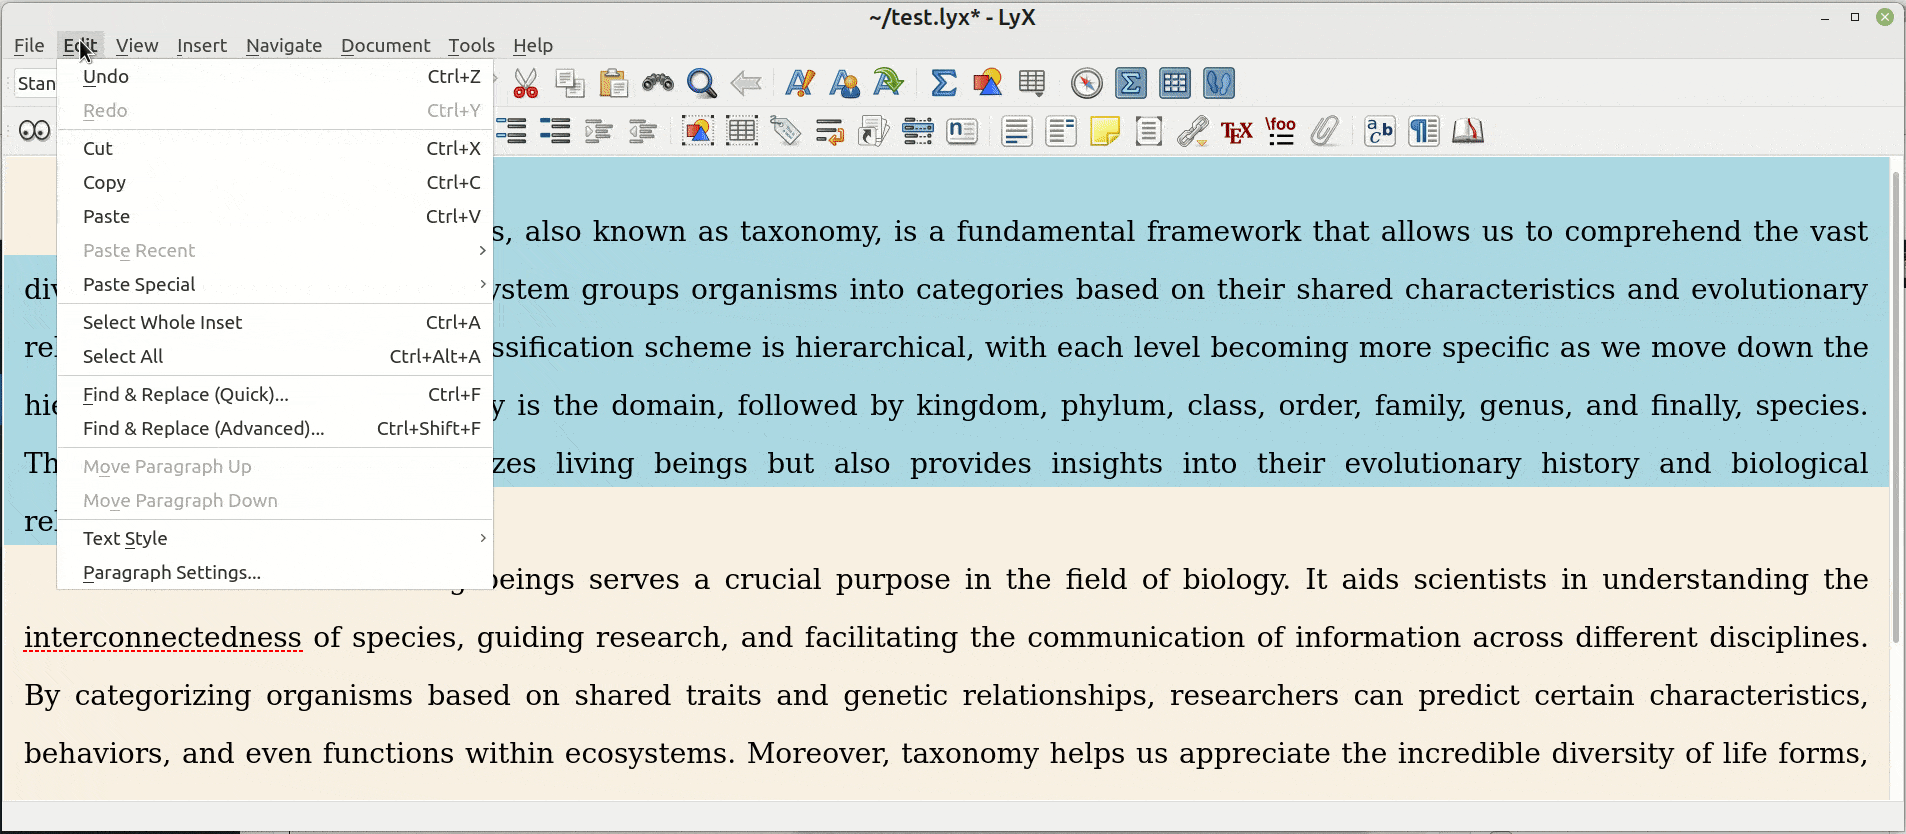Screen dimensions: 1906x834
Task: Insert citation icon
Action: point(874,131)
